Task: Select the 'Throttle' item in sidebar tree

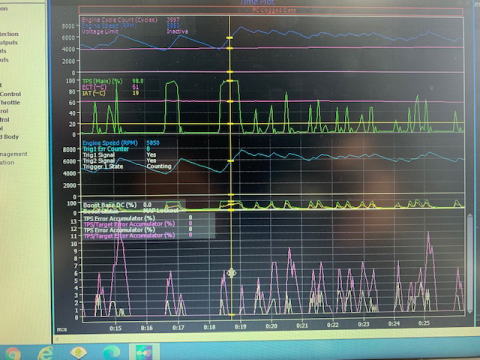Action: (10, 102)
